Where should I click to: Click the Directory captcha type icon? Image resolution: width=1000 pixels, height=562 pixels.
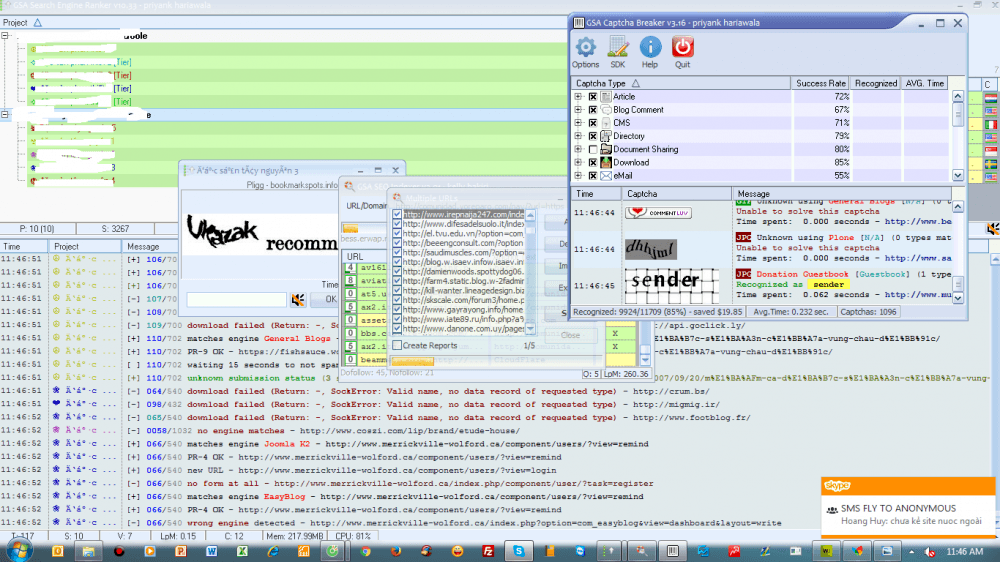click(x=606, y=136)
